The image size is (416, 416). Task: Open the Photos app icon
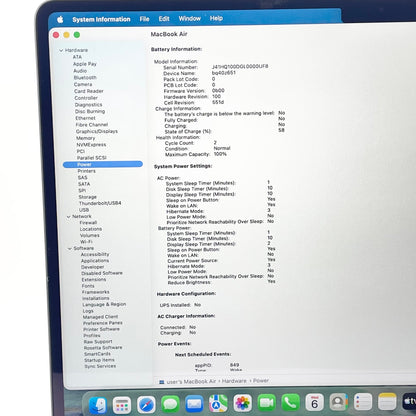(242, 403)
